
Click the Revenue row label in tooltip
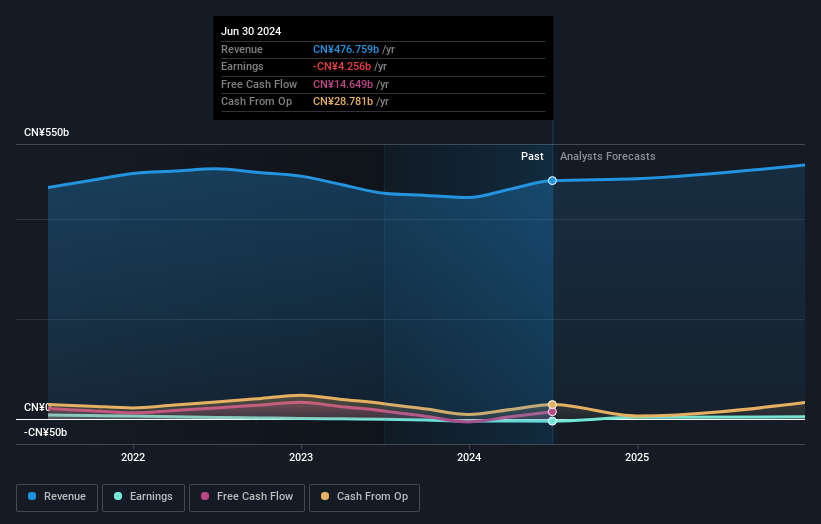click(242, 49)
